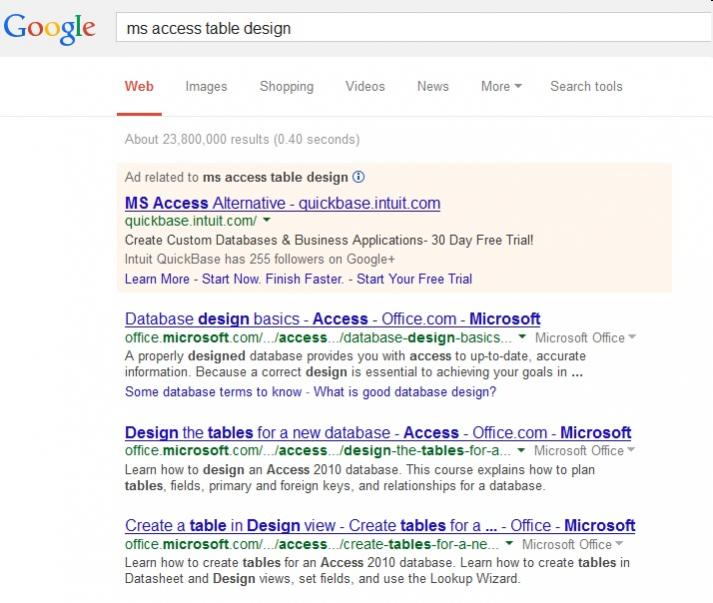Expand the arrow next to quickbase.intuit.com/ URL
This screenshot has width=713, height=603.
[267, 220]
